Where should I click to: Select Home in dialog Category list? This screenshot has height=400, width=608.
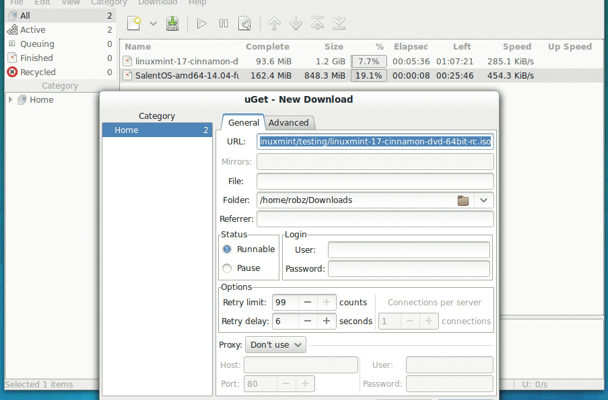pos(157,130)
